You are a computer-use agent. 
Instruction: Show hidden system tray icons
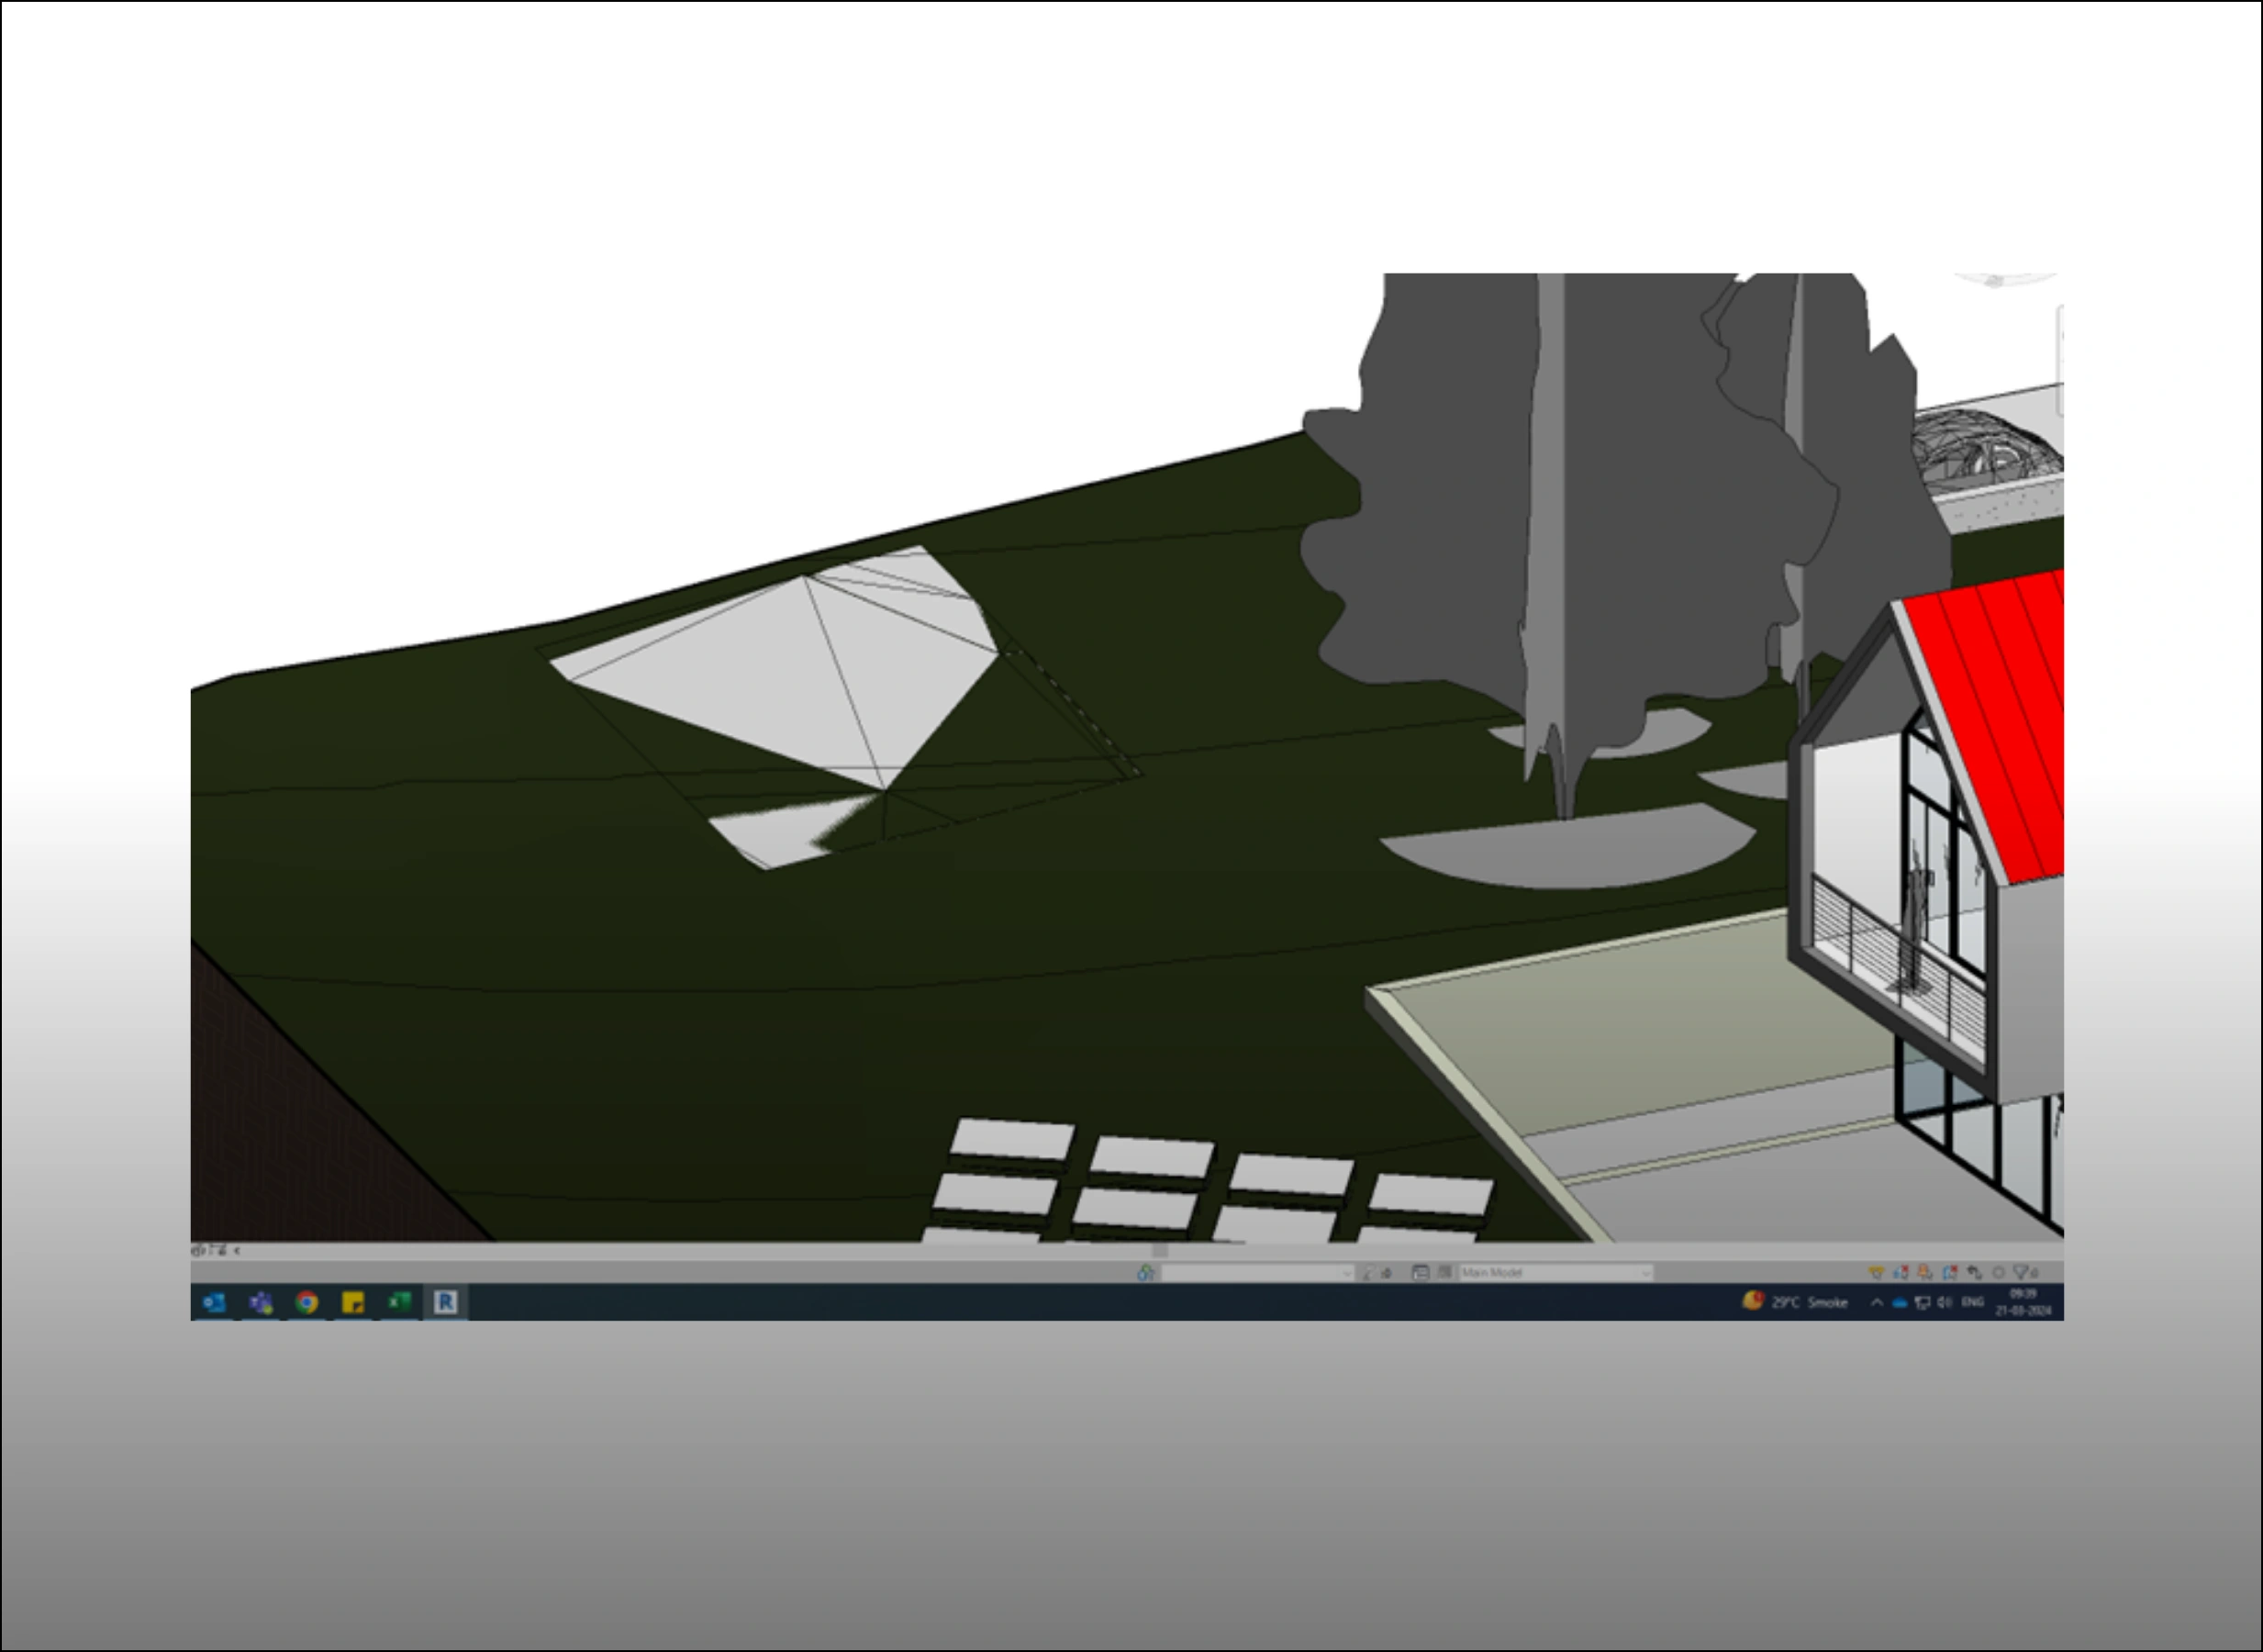click(1876, 1302)
